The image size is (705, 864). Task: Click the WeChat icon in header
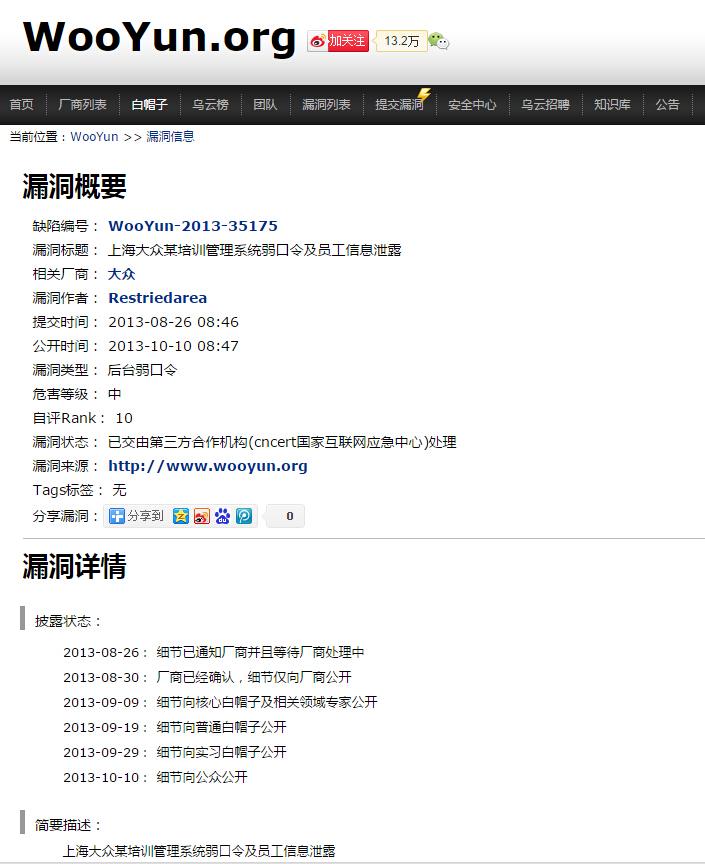tap(438, 41)
